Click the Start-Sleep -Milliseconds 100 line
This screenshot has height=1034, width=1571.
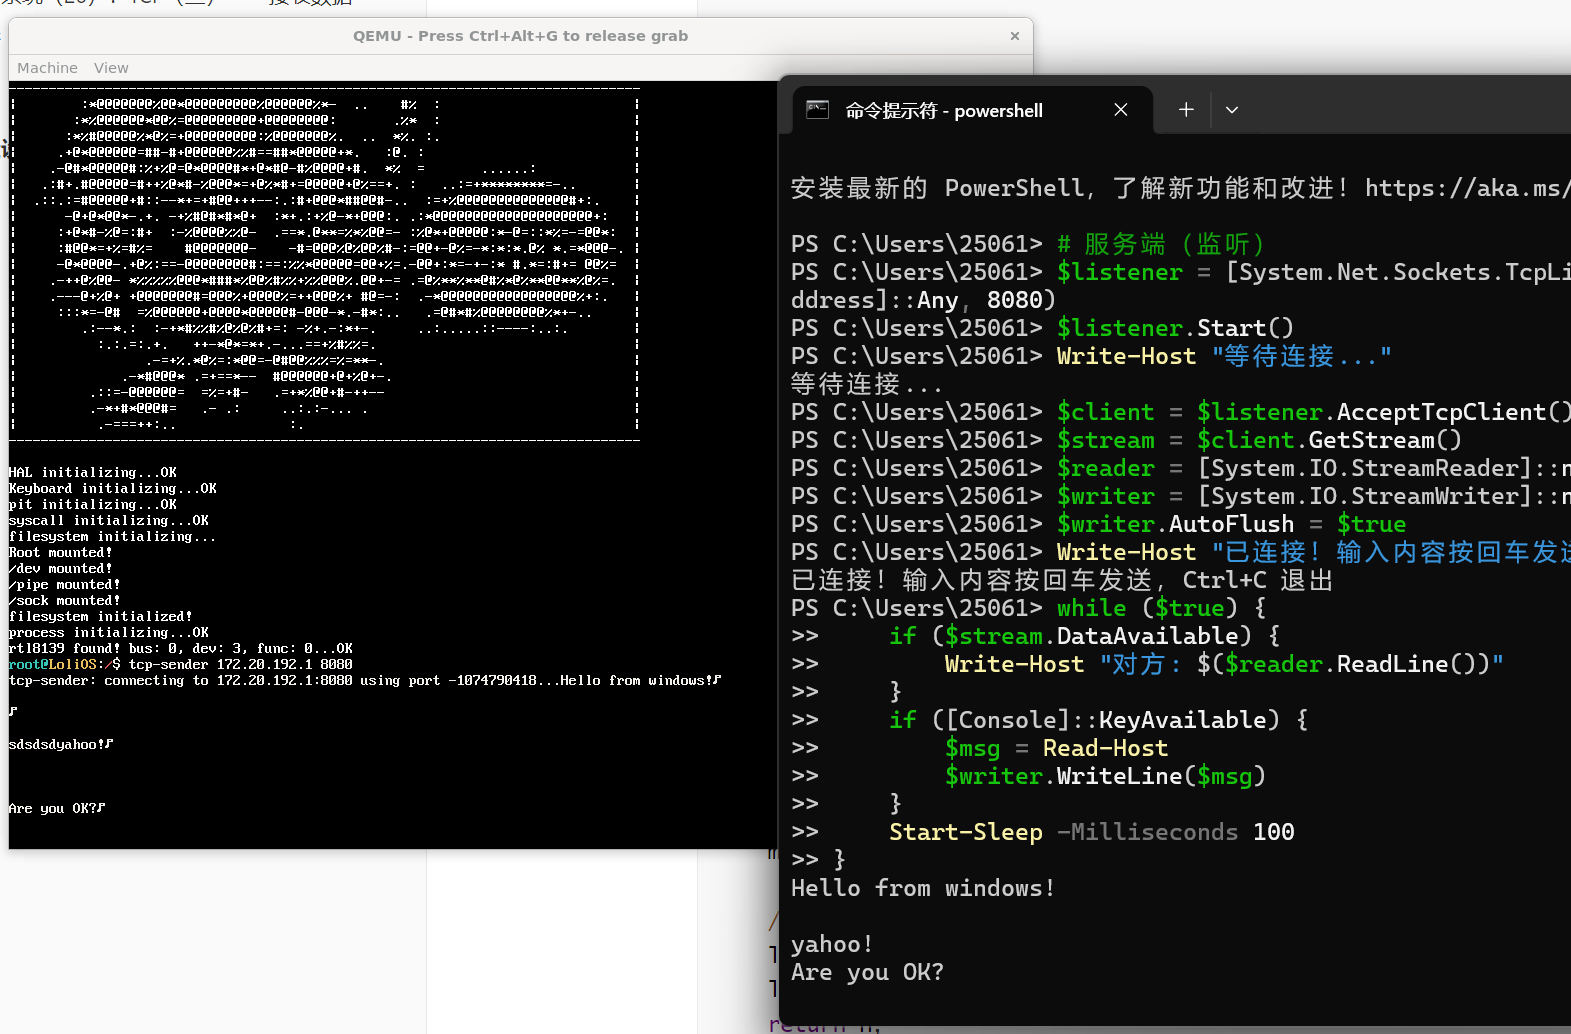point(1090,832)
